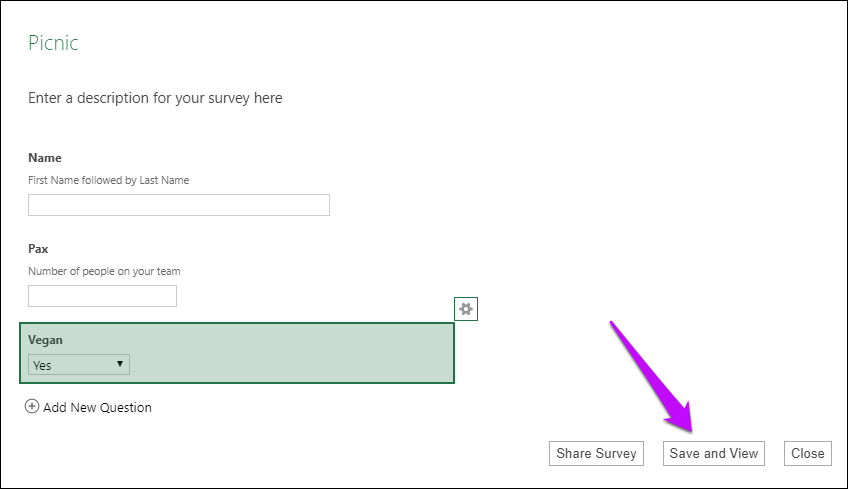
Task: Close the survey editor dialog
Action: pos(807,453)
